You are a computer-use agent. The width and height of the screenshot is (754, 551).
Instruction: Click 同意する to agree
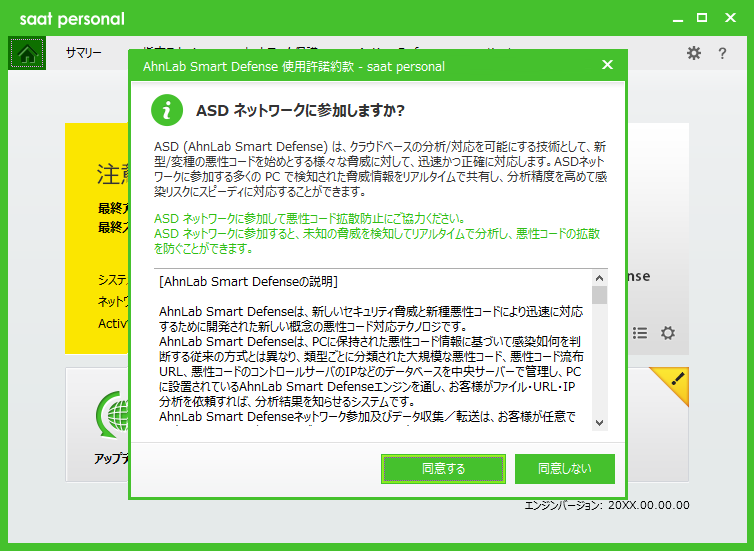coord(443,469)
